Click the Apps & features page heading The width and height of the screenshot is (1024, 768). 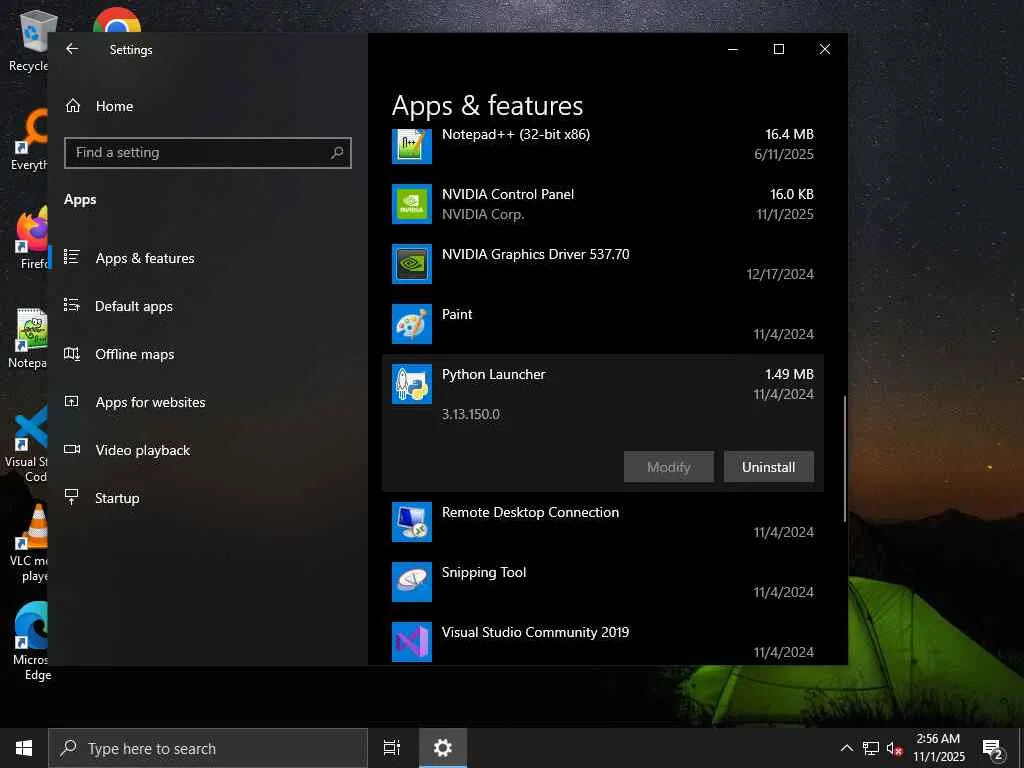click(487, 106)
